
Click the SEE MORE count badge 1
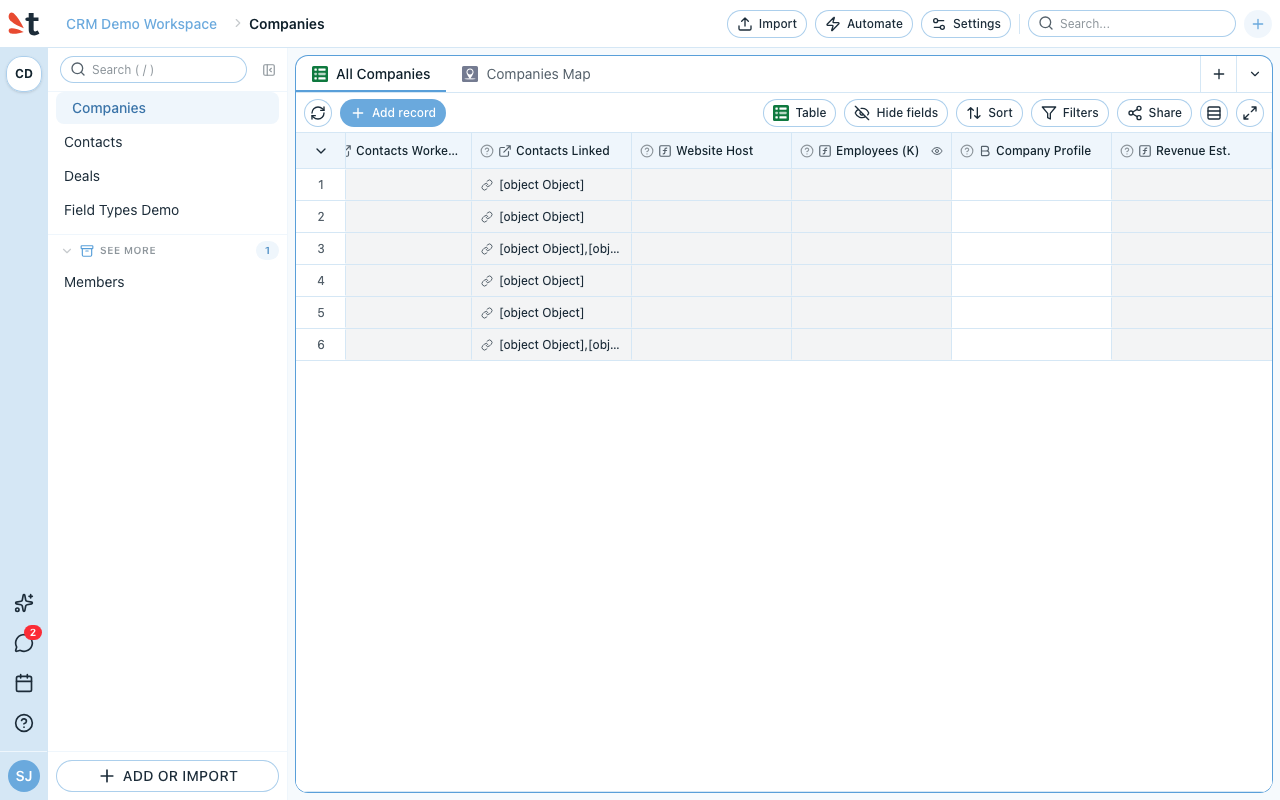click(267, 251)
